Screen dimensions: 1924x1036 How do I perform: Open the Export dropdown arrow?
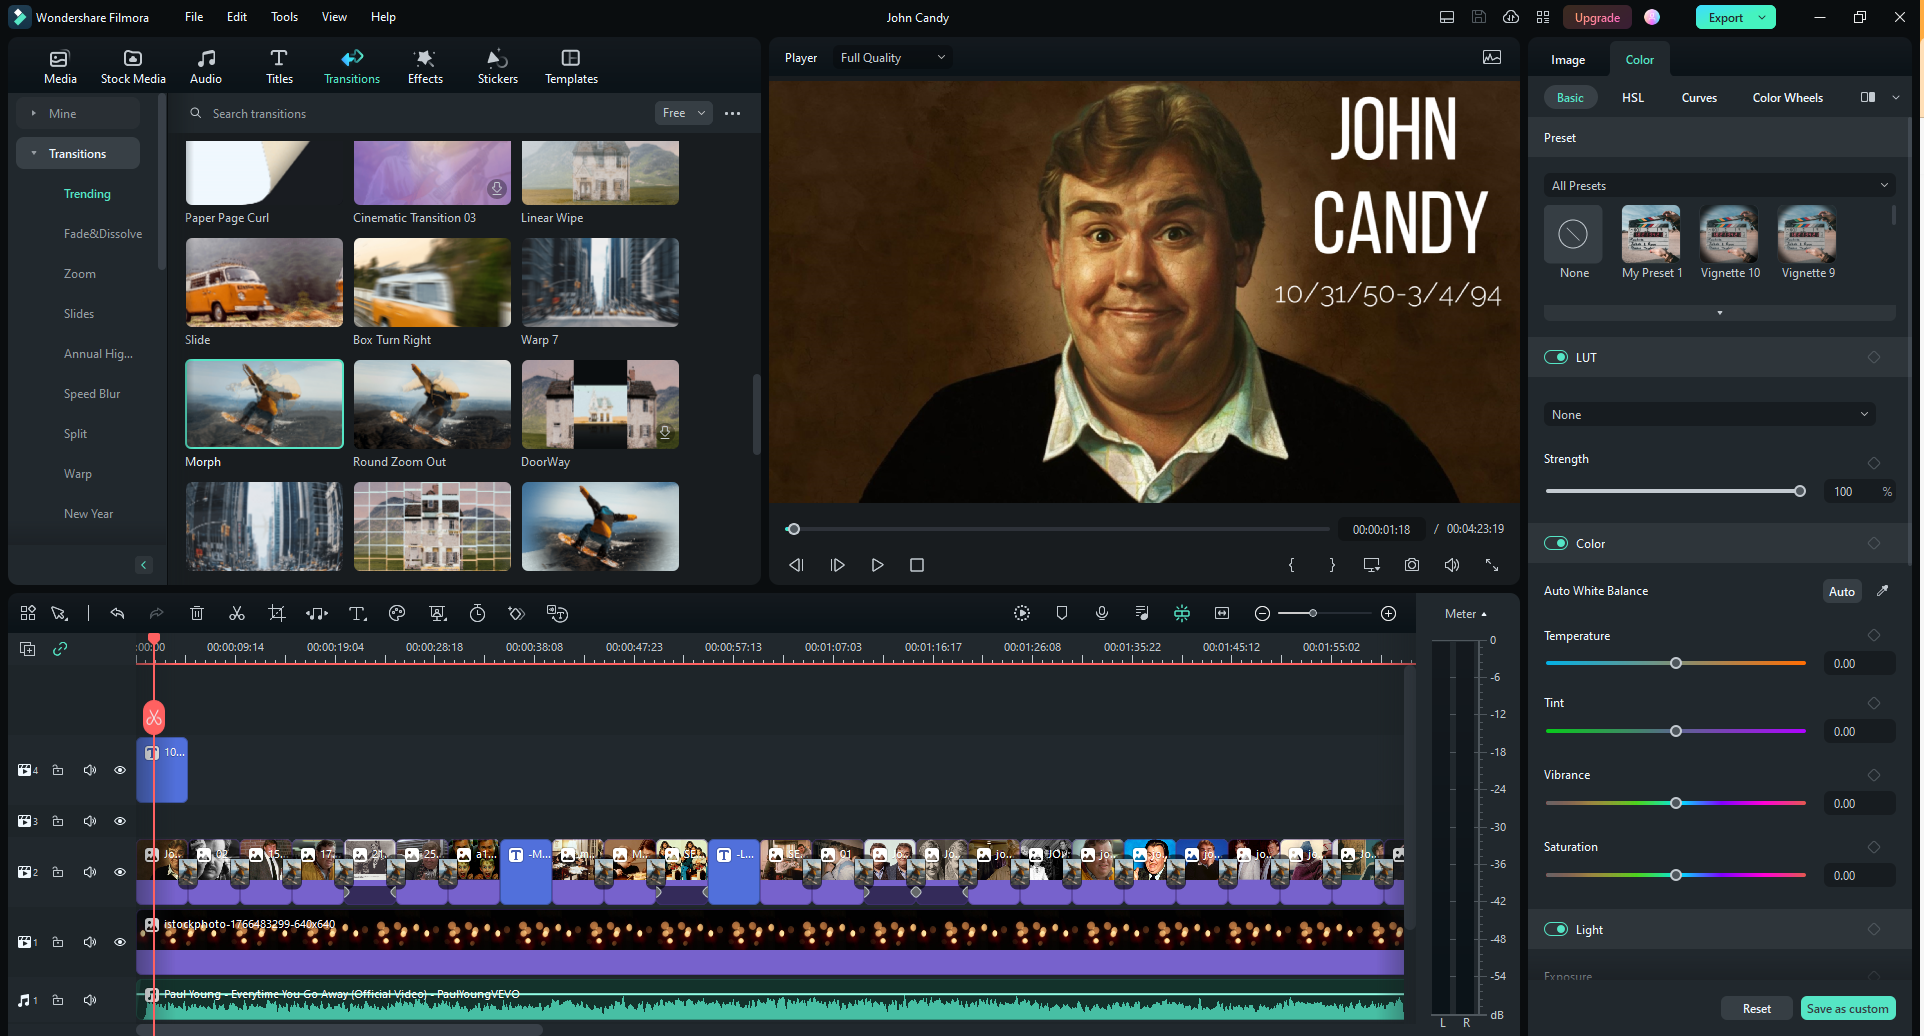point(1764,17)
